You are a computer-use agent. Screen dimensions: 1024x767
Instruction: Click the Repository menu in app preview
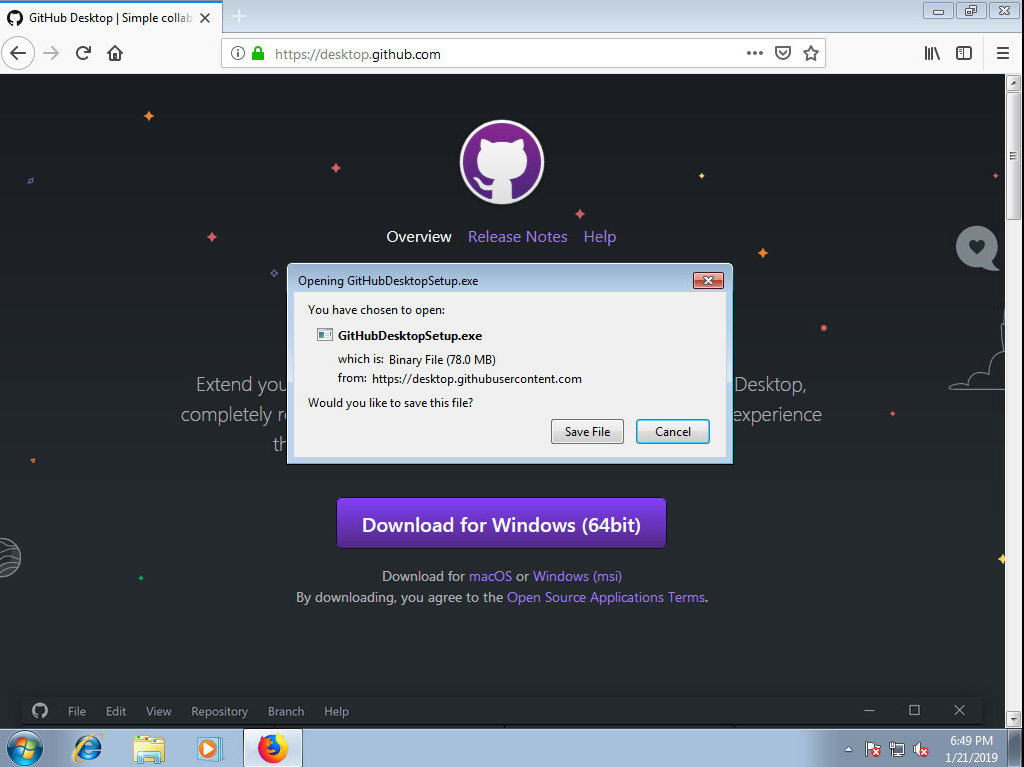point(219,711)
